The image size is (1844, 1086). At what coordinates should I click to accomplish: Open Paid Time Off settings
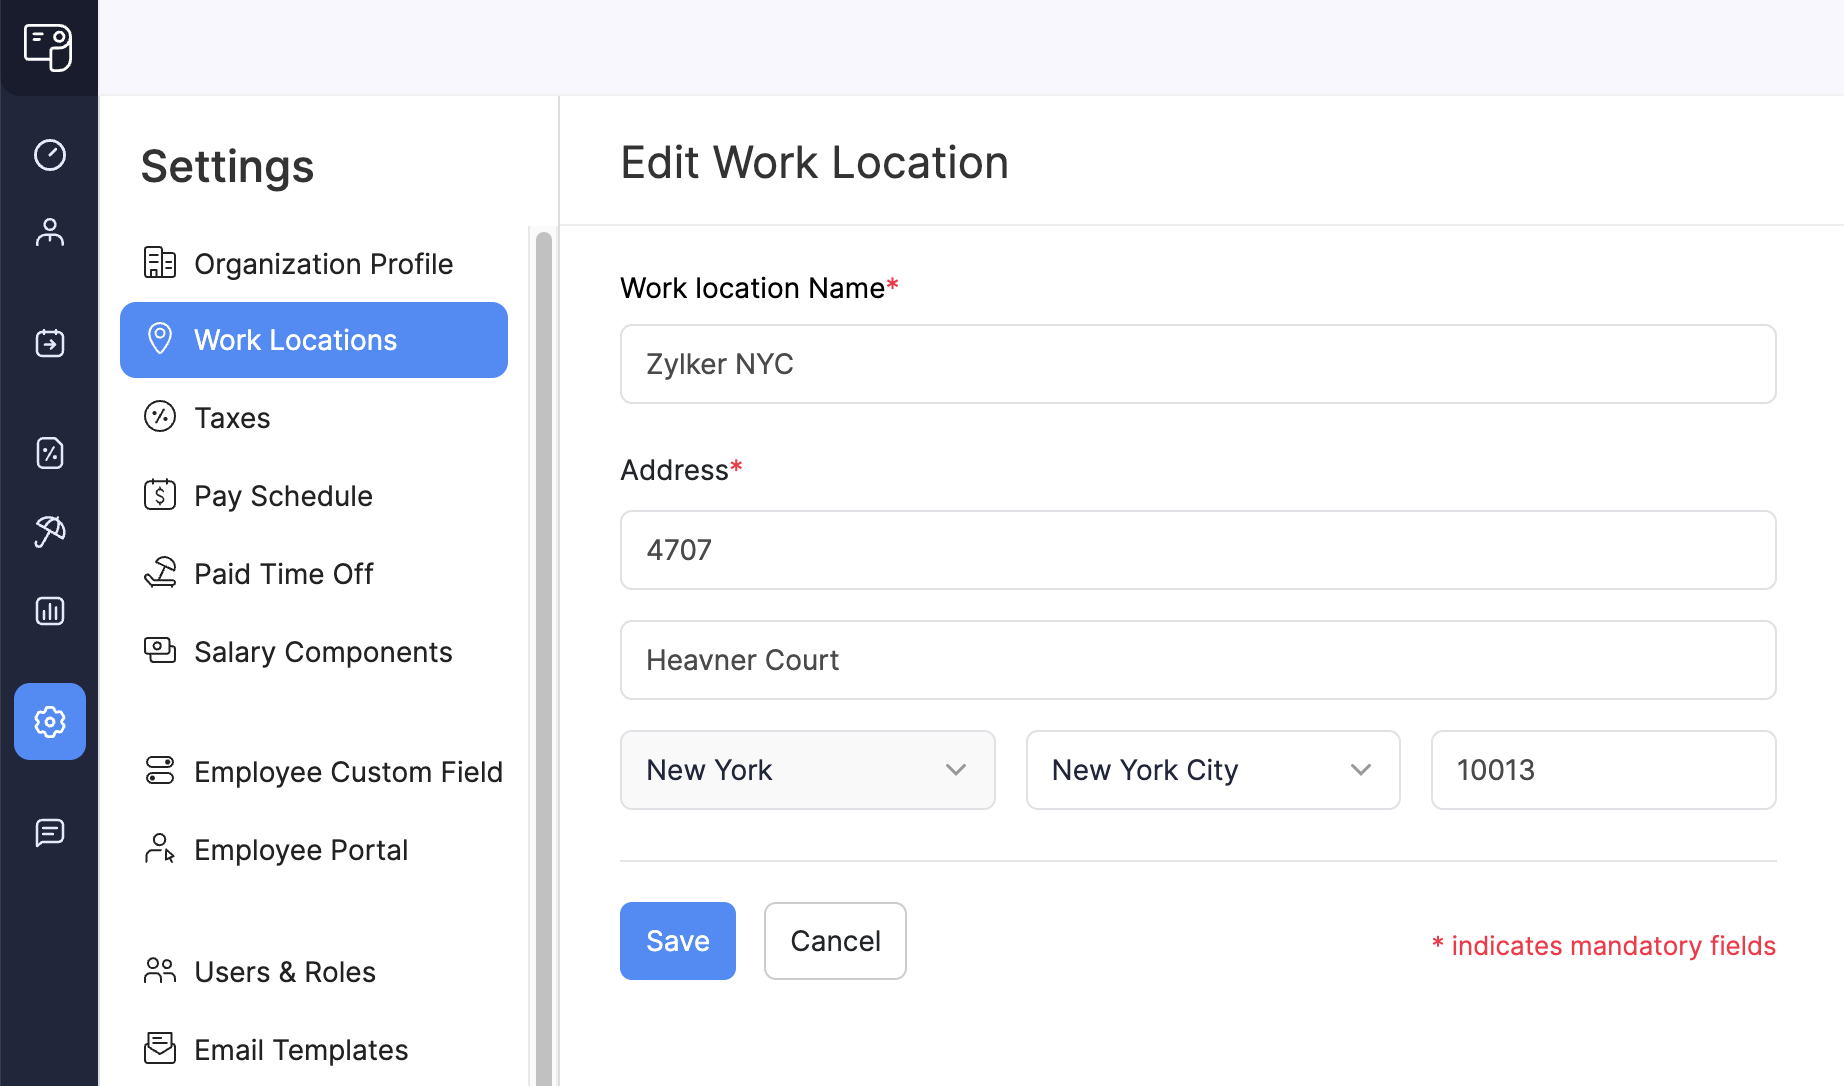click(283, 573)
